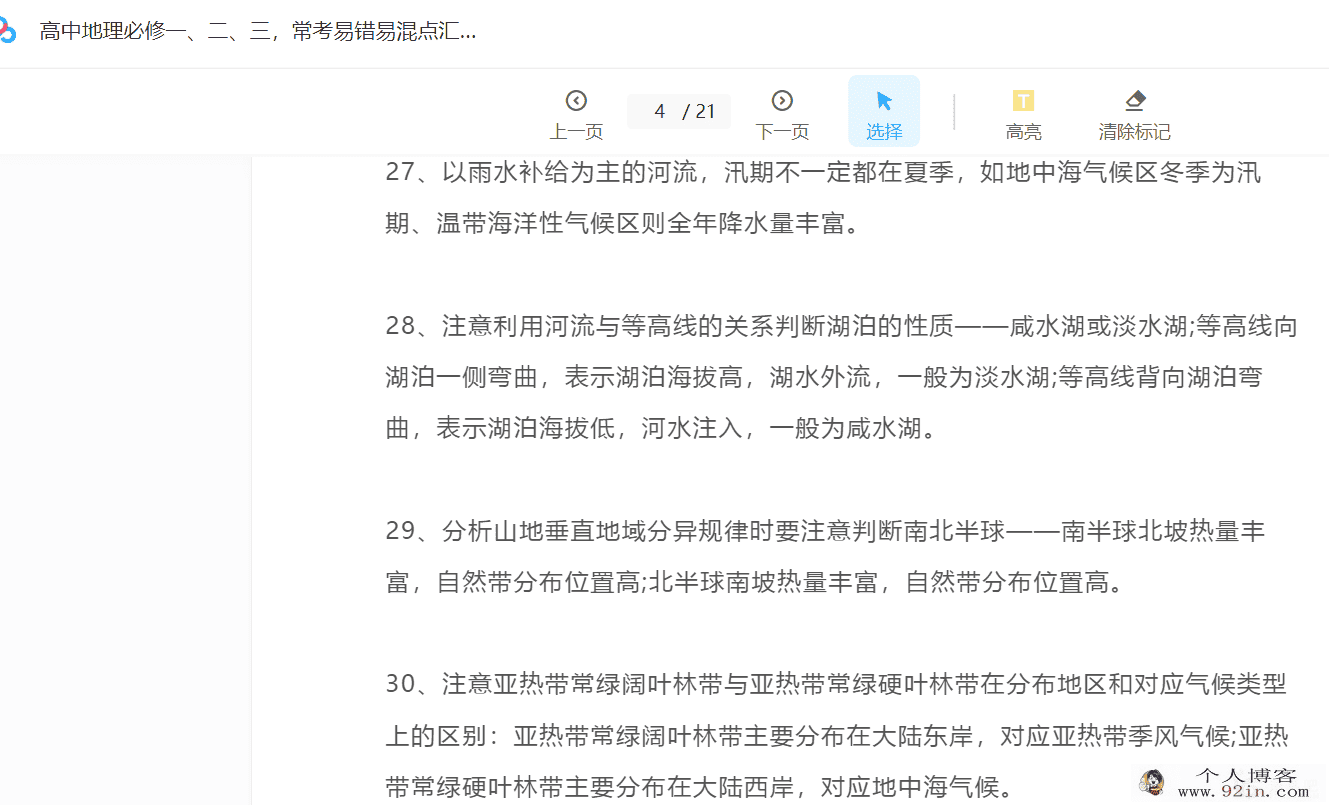Click the total page count 21

(x=706, y=111)
